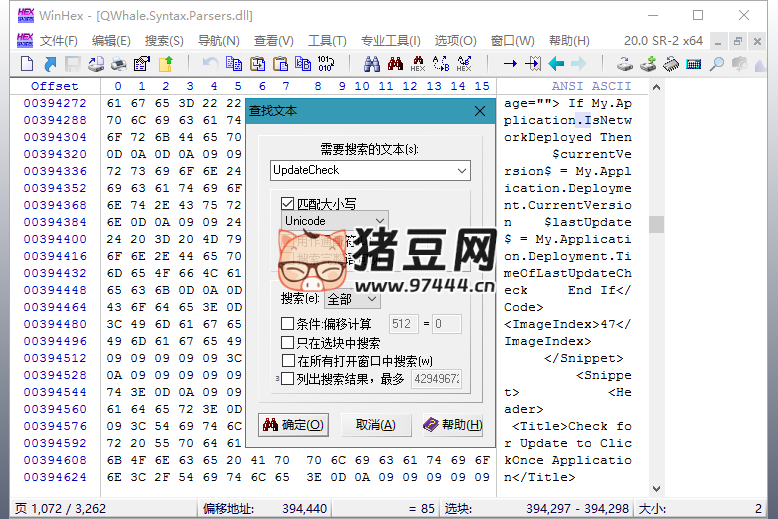Click the Open Disk icon with green plus

click(648, 64)
